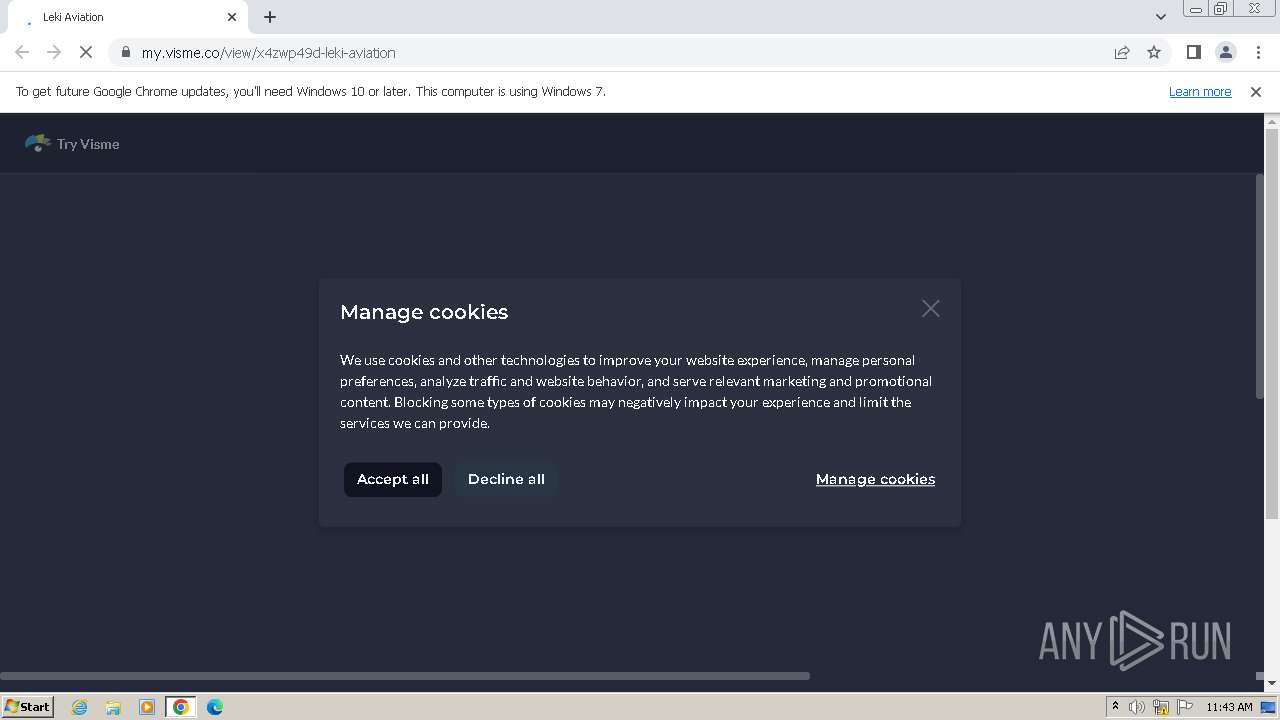Image resolution: width=1280 pixels, height=720 pixels.
Task: Click the scroll up arrow
Action: point(1272,122)
